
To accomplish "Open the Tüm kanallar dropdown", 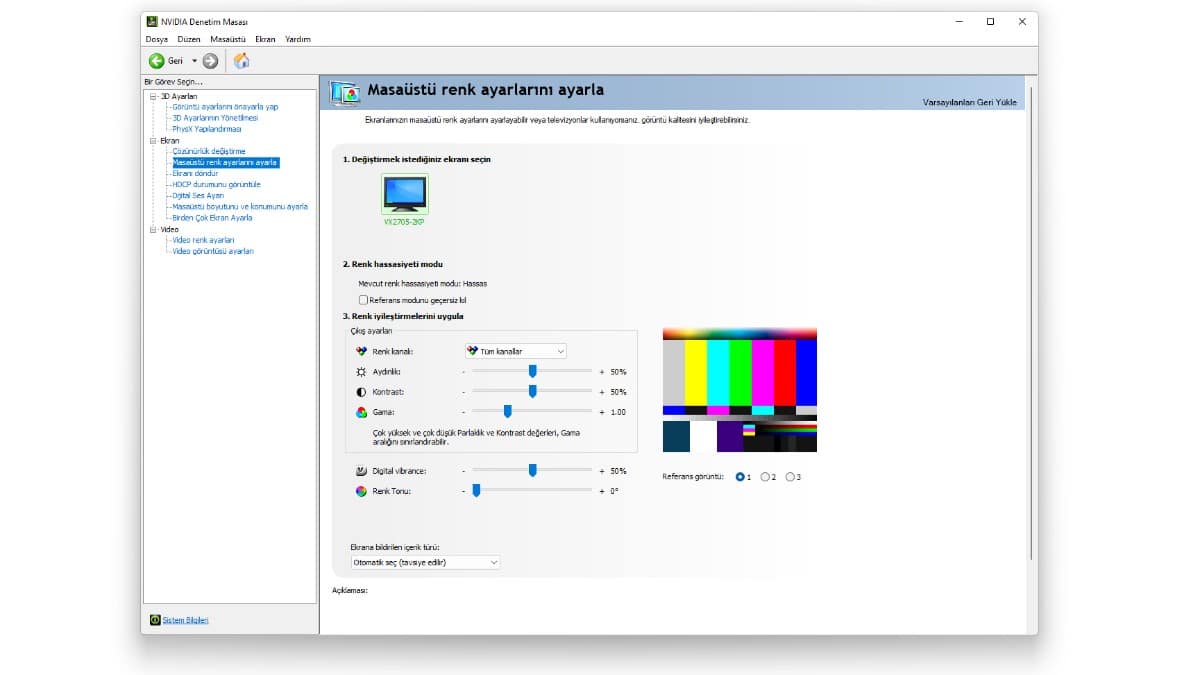I will pos(514,351).
